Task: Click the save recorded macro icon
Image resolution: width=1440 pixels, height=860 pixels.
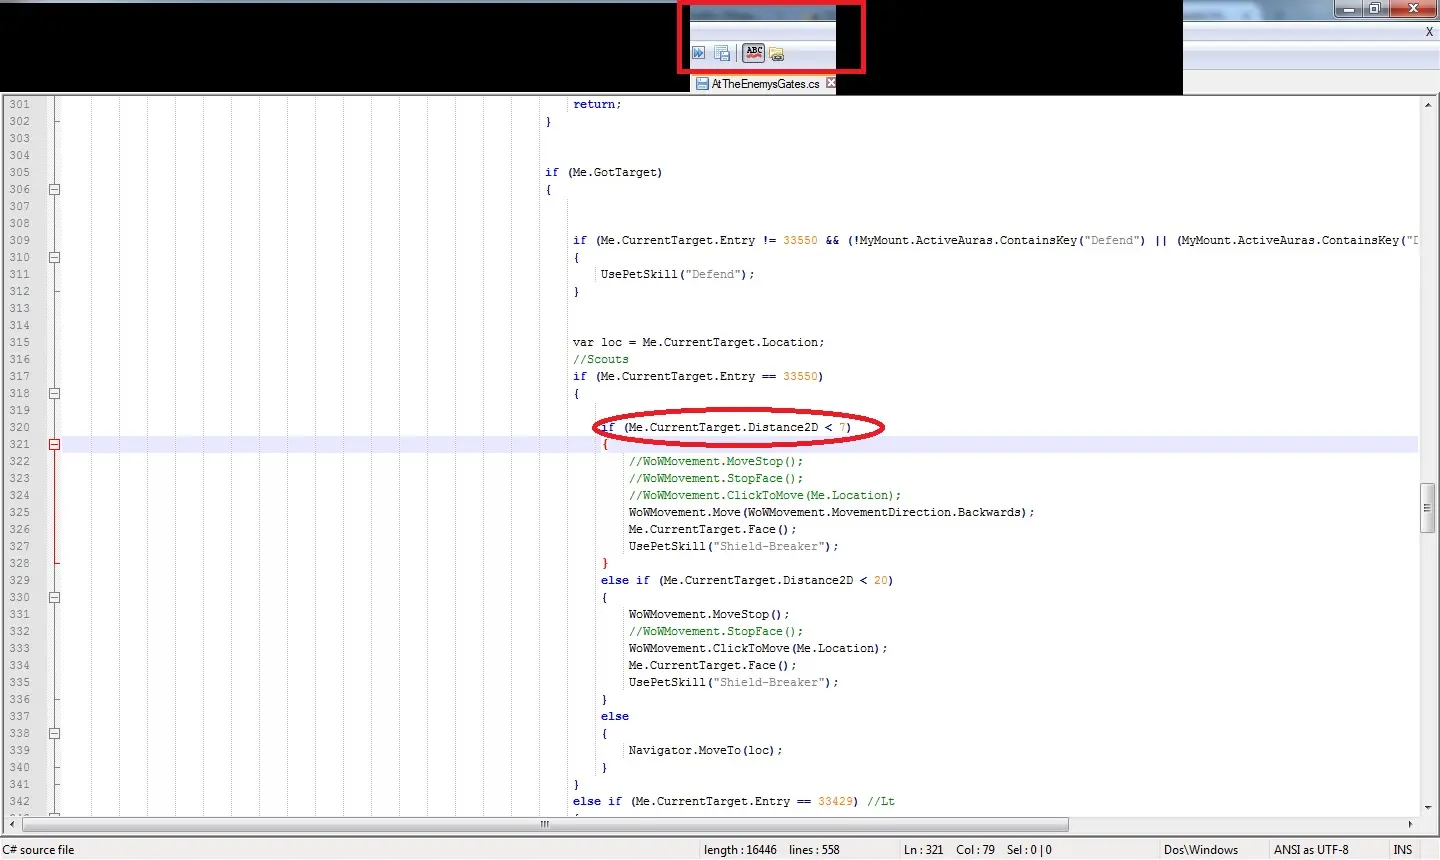Action: [x=722, y=53]
